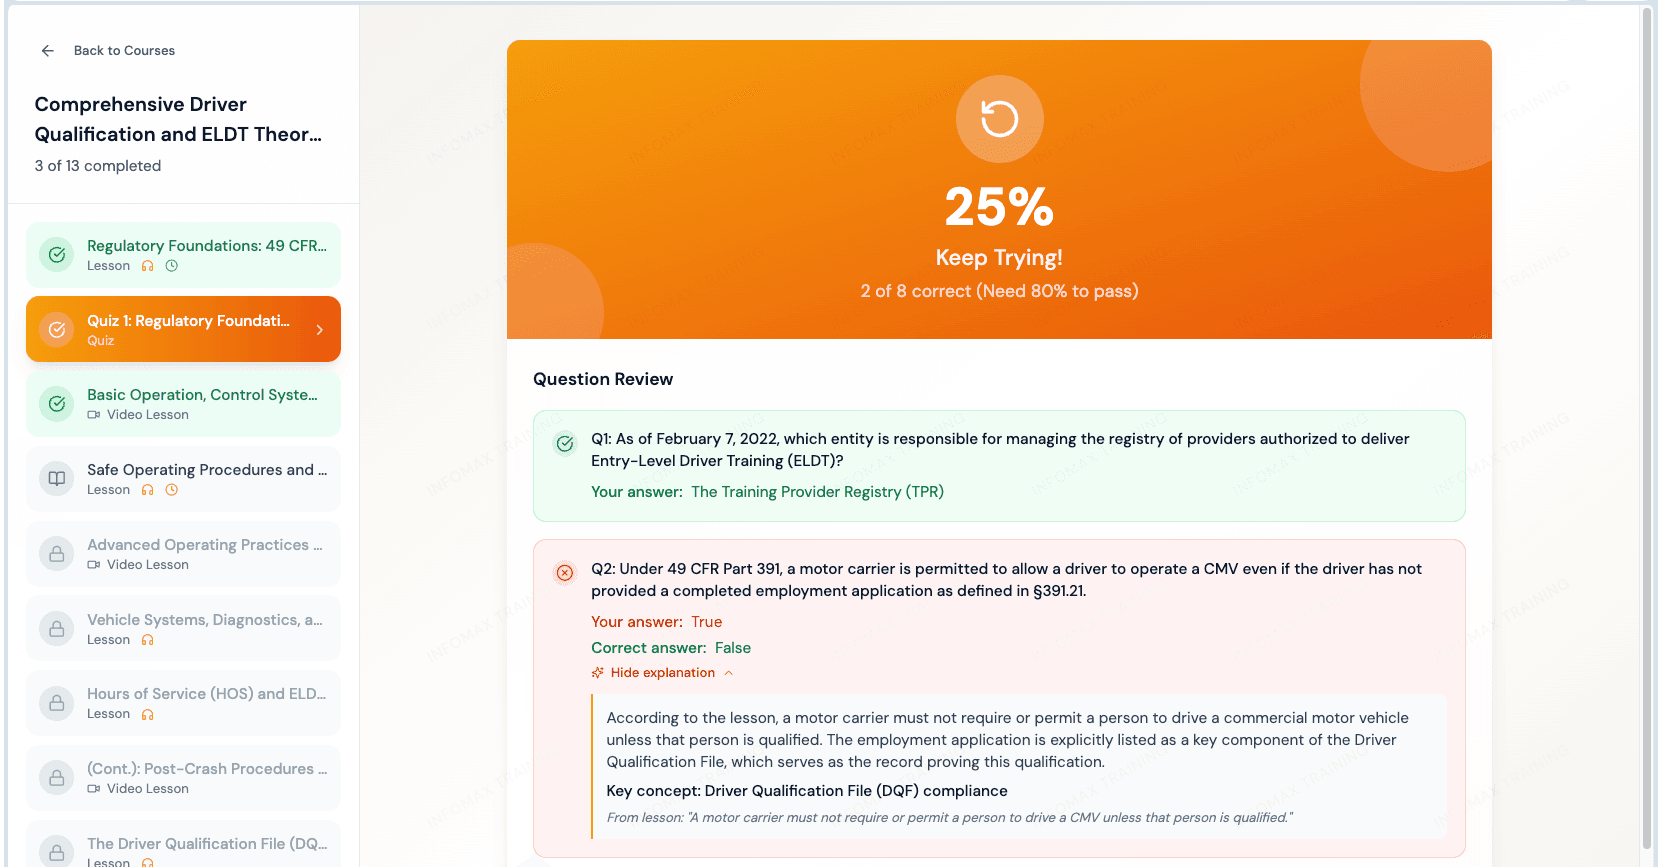Click the sparkle icon next to Hide explanation

coord(597,672)
